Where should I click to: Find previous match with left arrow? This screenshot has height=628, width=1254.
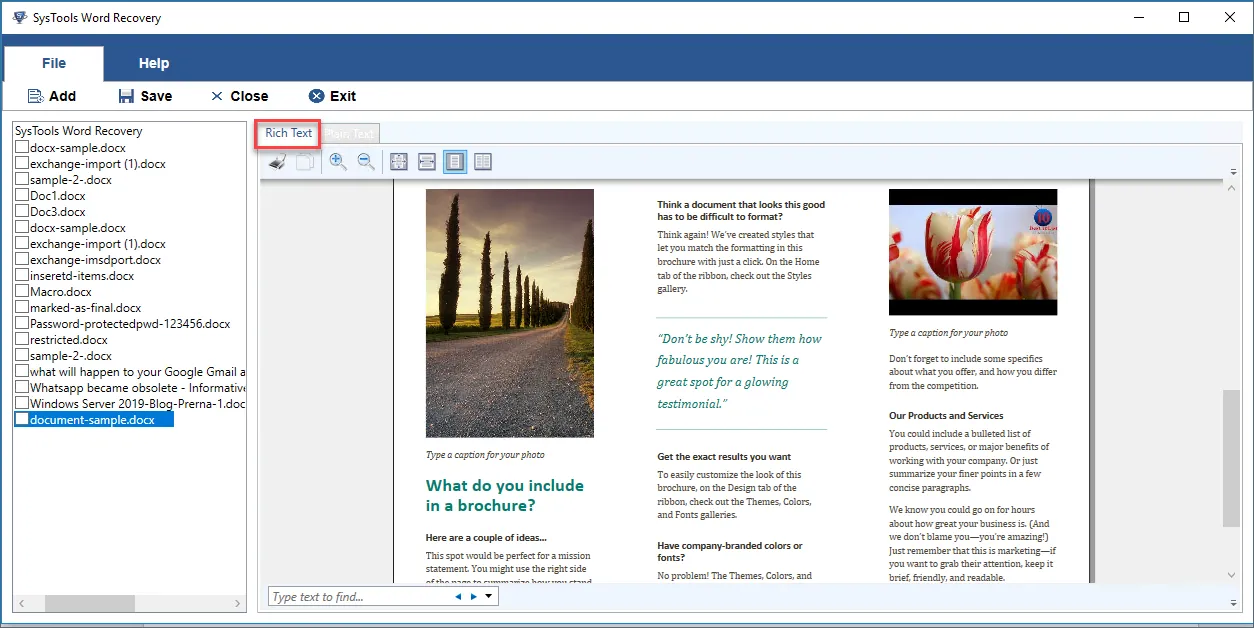458,597
